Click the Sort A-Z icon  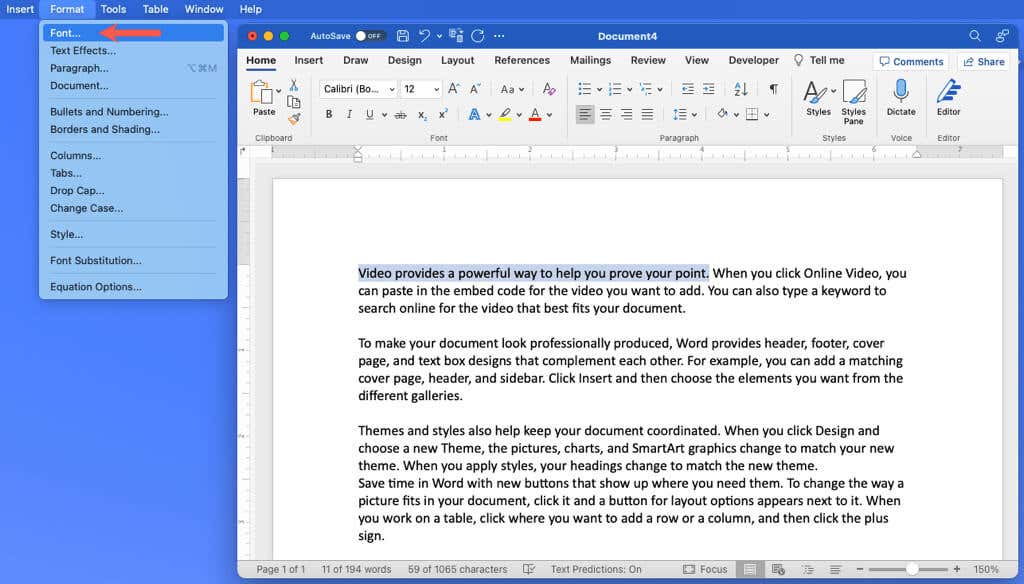pyautogui.click(x=741, y=89)
